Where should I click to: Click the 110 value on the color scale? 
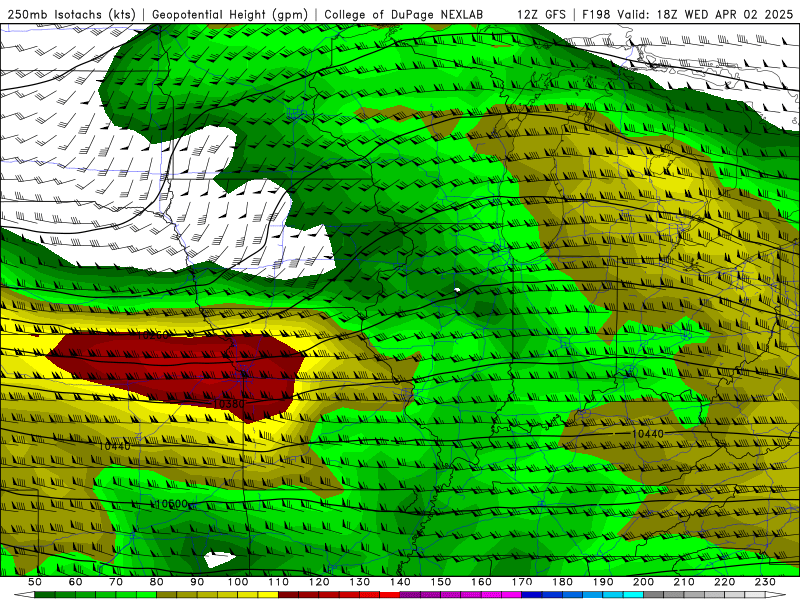[x=279, y=582]
